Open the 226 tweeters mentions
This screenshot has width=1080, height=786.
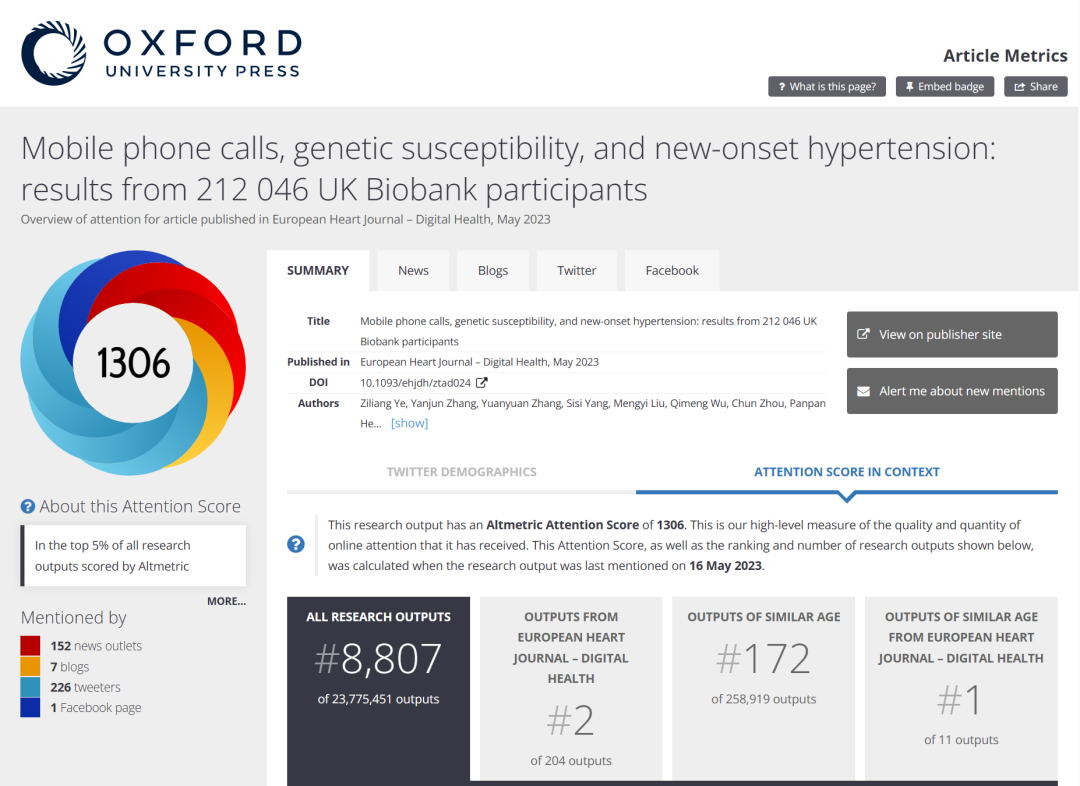[85, 687]
